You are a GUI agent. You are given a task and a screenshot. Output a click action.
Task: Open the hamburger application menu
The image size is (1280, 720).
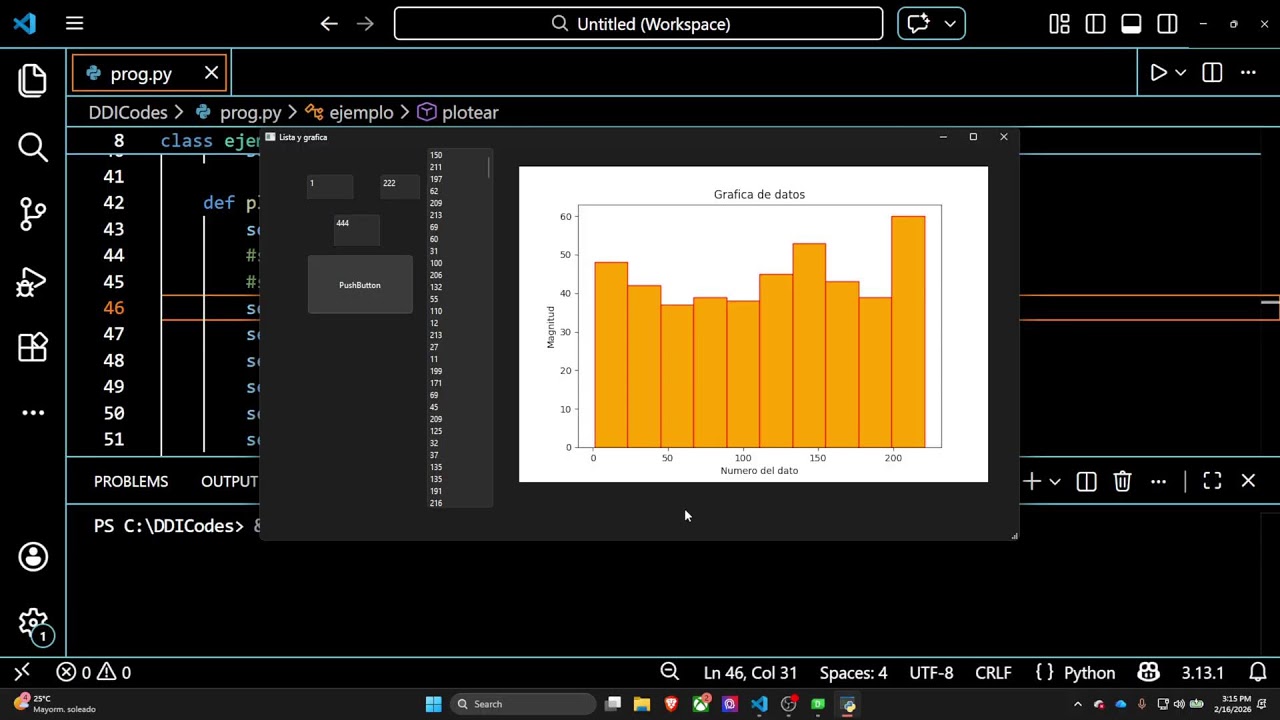pyautogui.click(x=75, y=23)
